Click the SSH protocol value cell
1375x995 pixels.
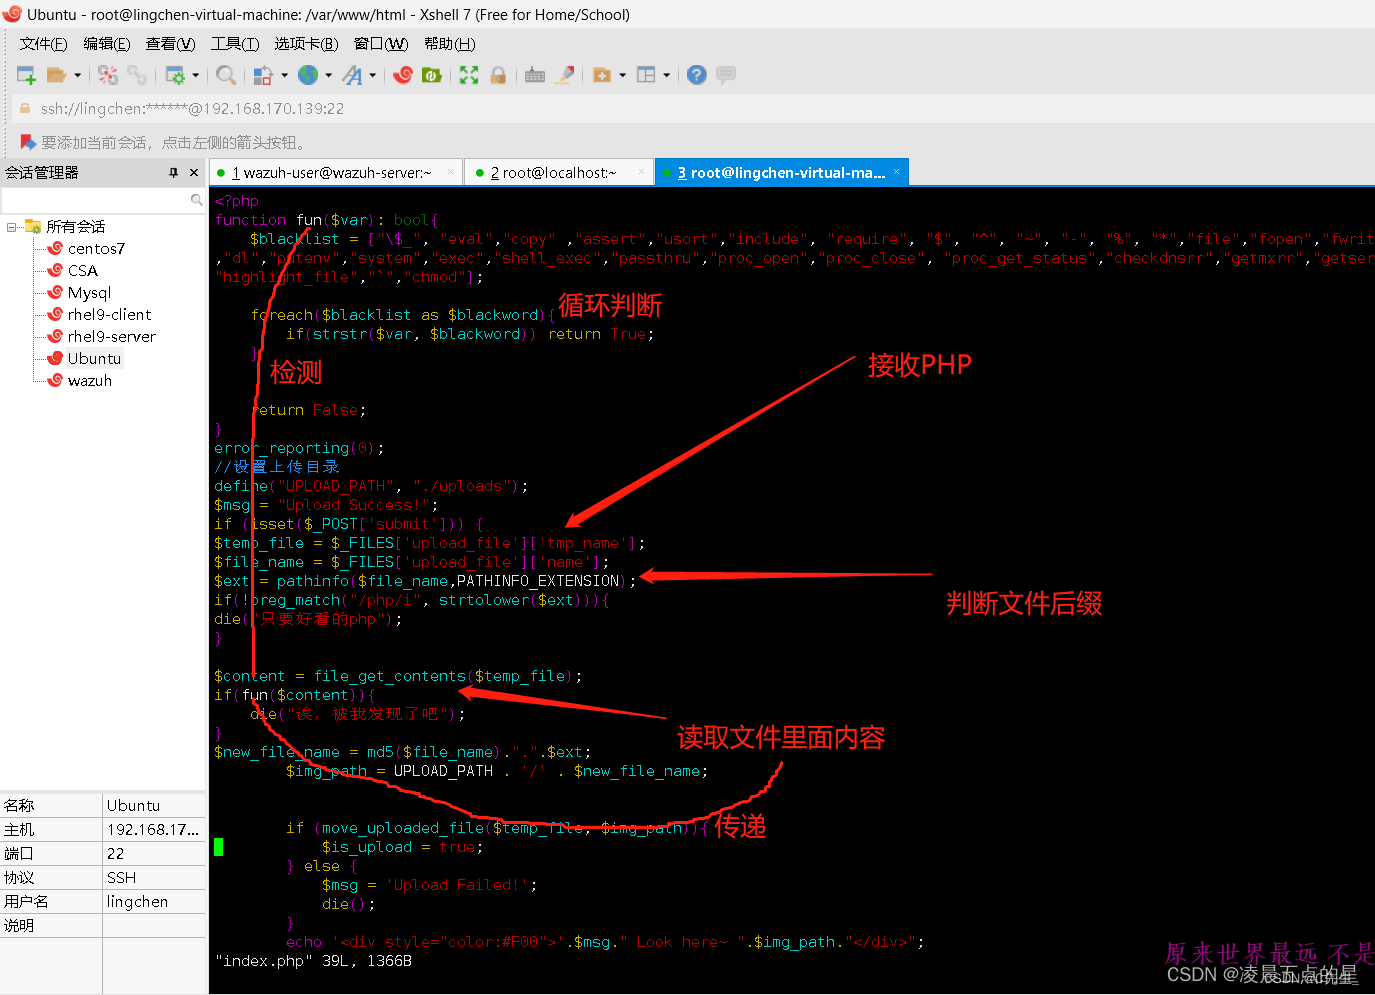tap(154, 878)
